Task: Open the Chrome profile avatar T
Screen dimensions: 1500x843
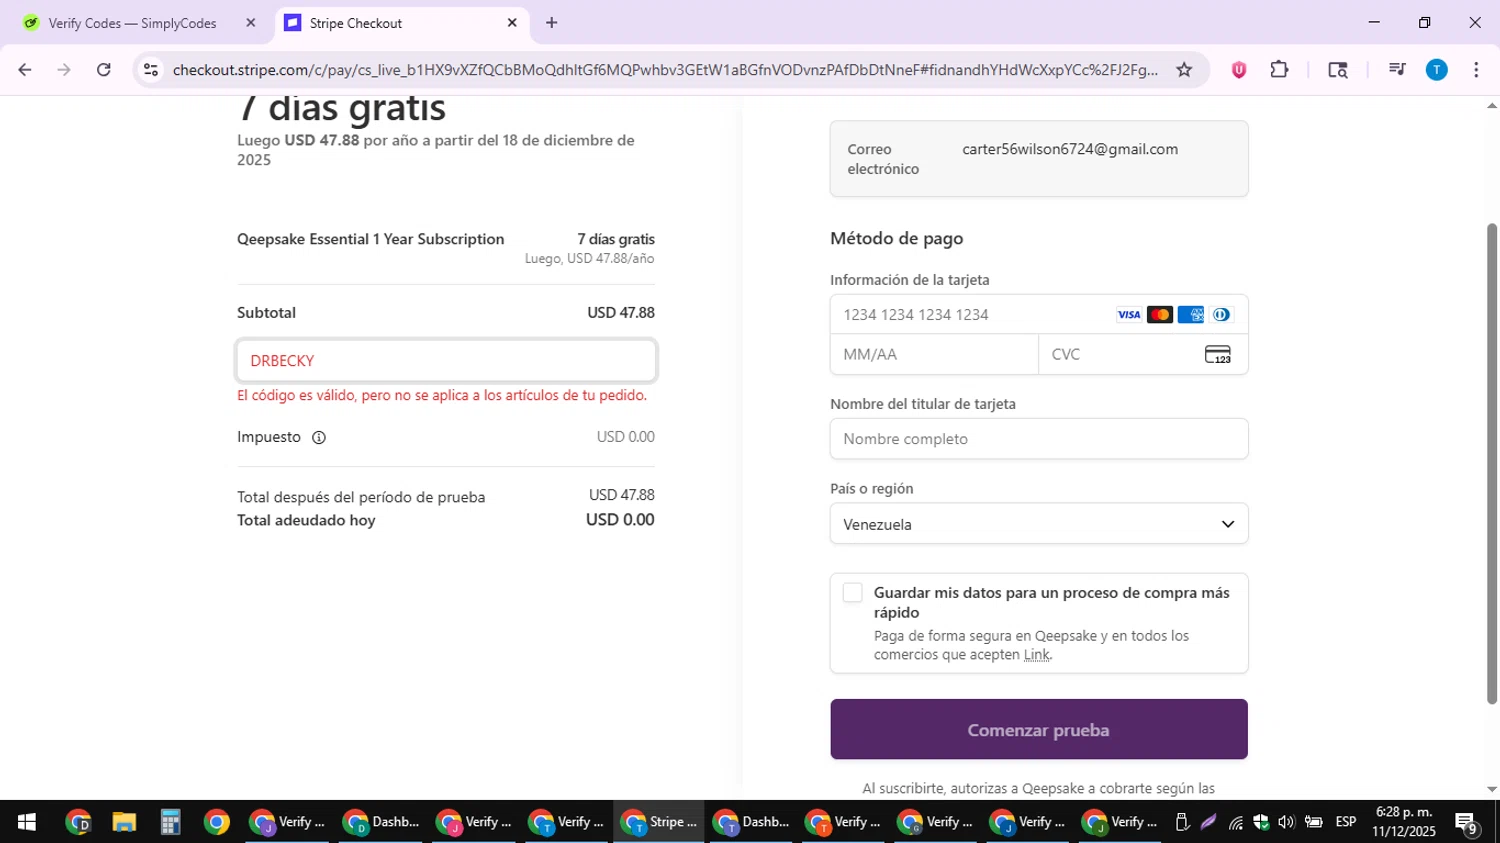Action: coord(1437,70)
